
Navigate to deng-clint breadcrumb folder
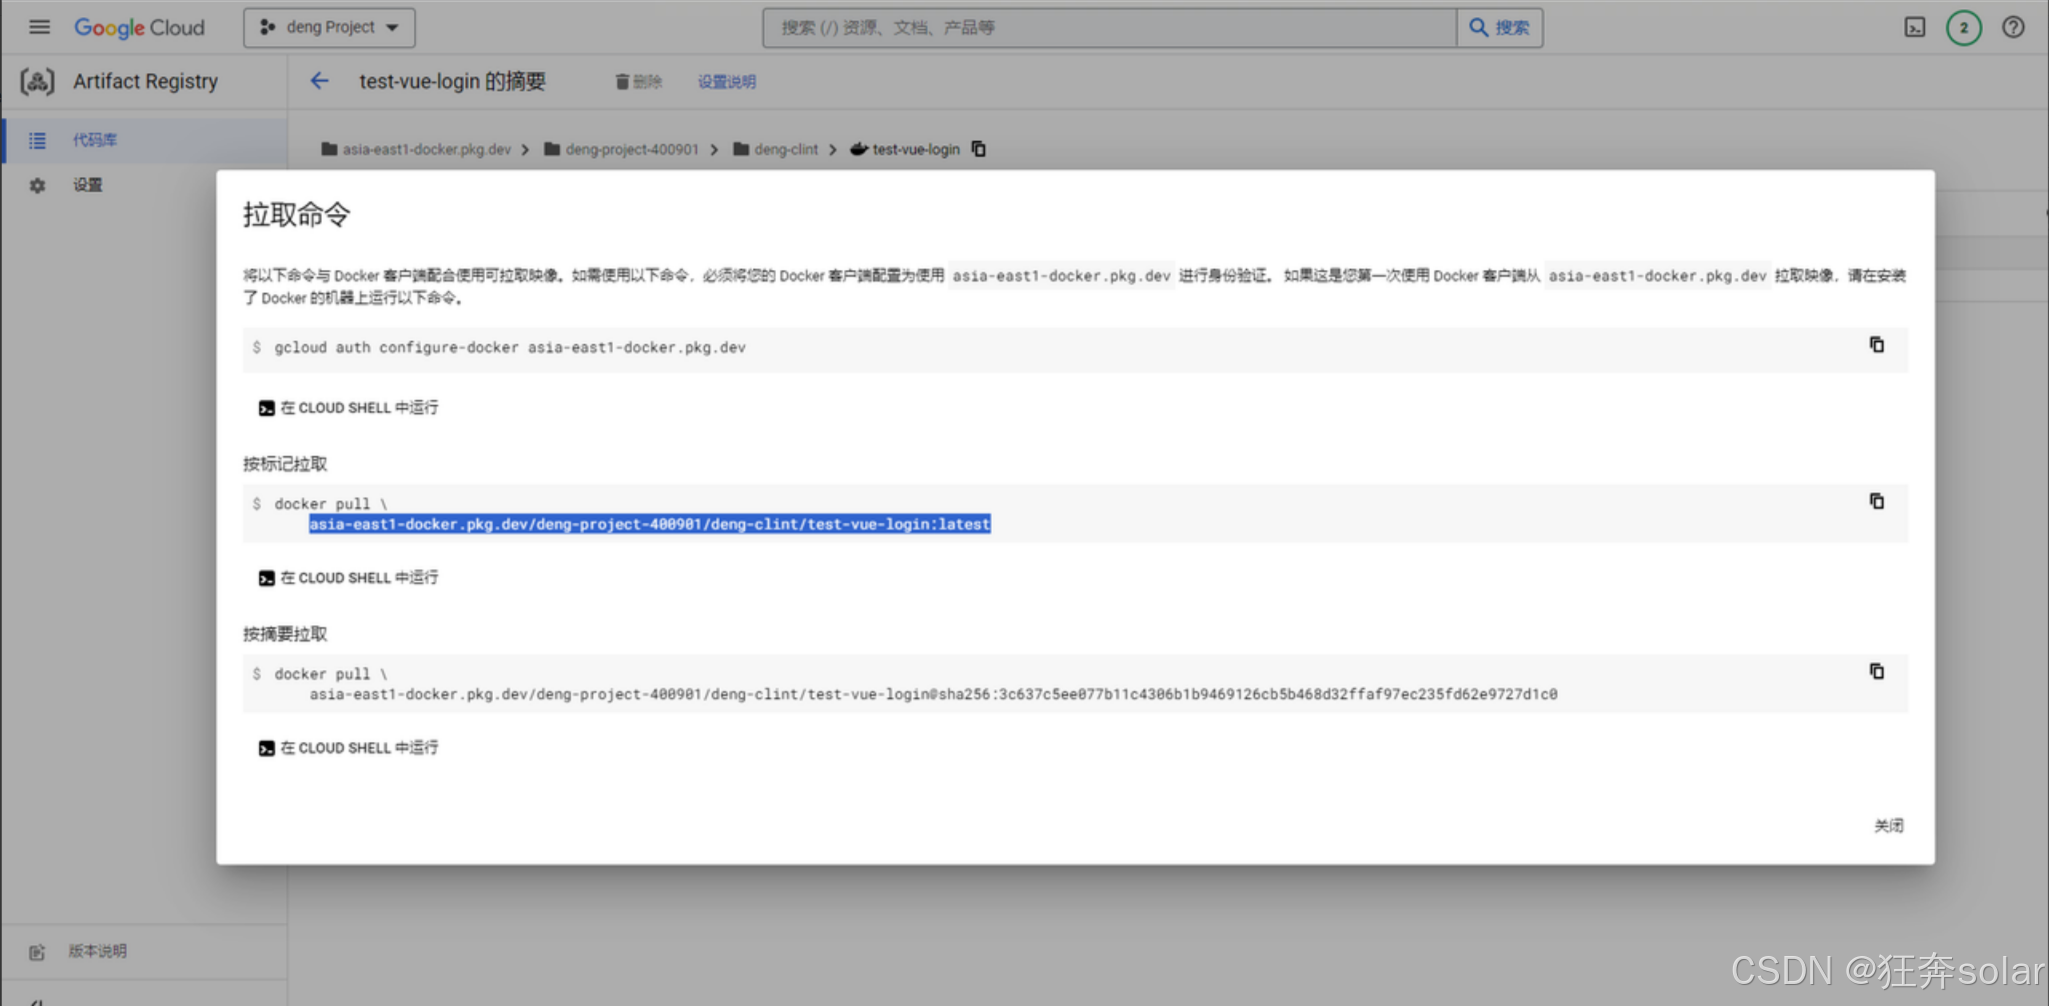[786, 149]
